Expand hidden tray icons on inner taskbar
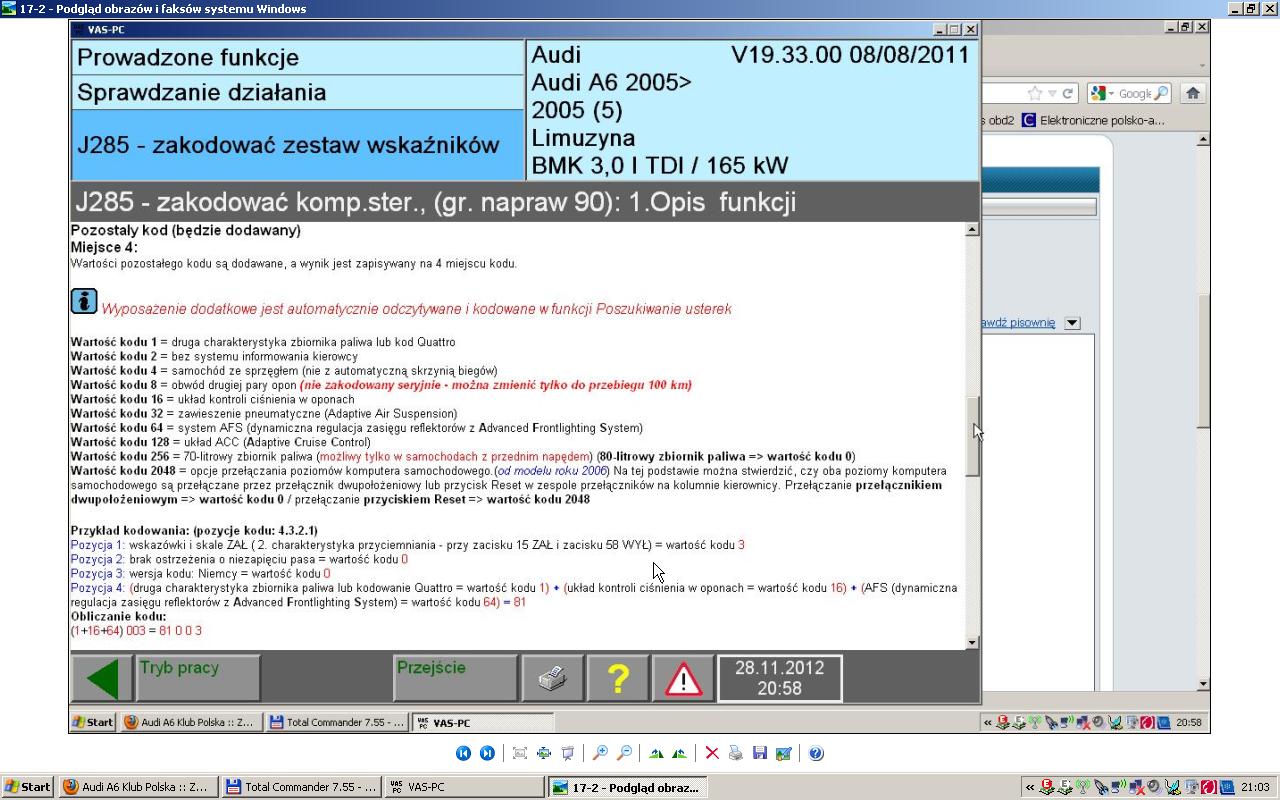This screenshot has width=1280, height=800. pos(988,722)
